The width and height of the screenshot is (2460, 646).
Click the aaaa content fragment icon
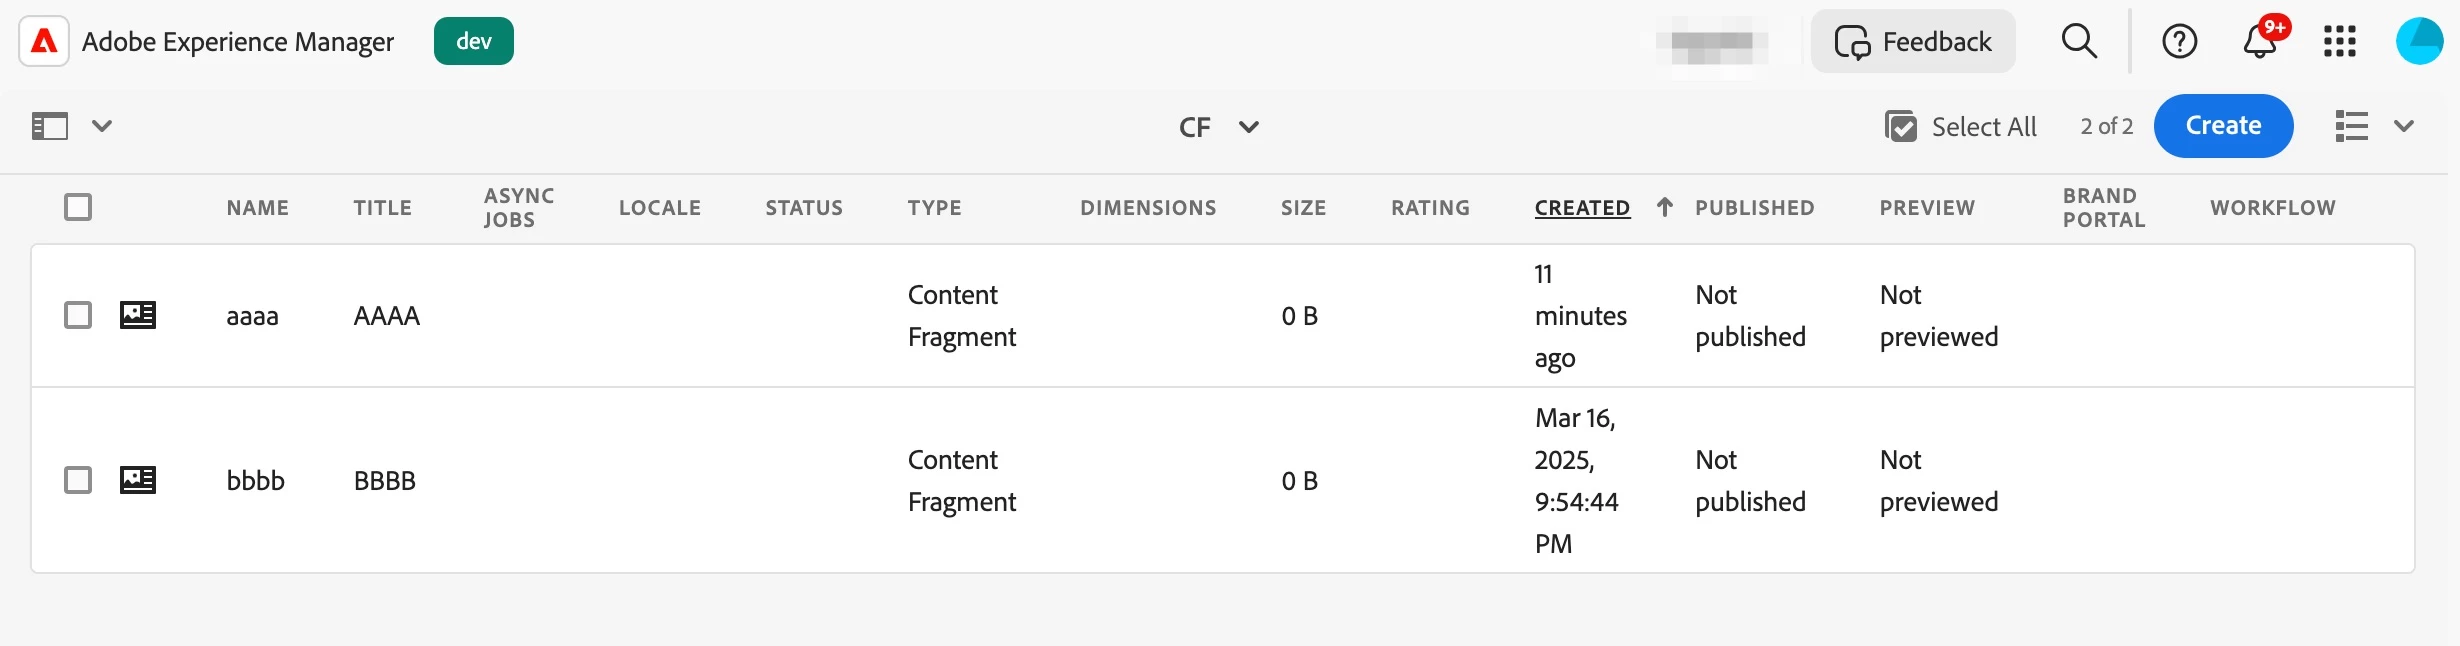(138, 315)
